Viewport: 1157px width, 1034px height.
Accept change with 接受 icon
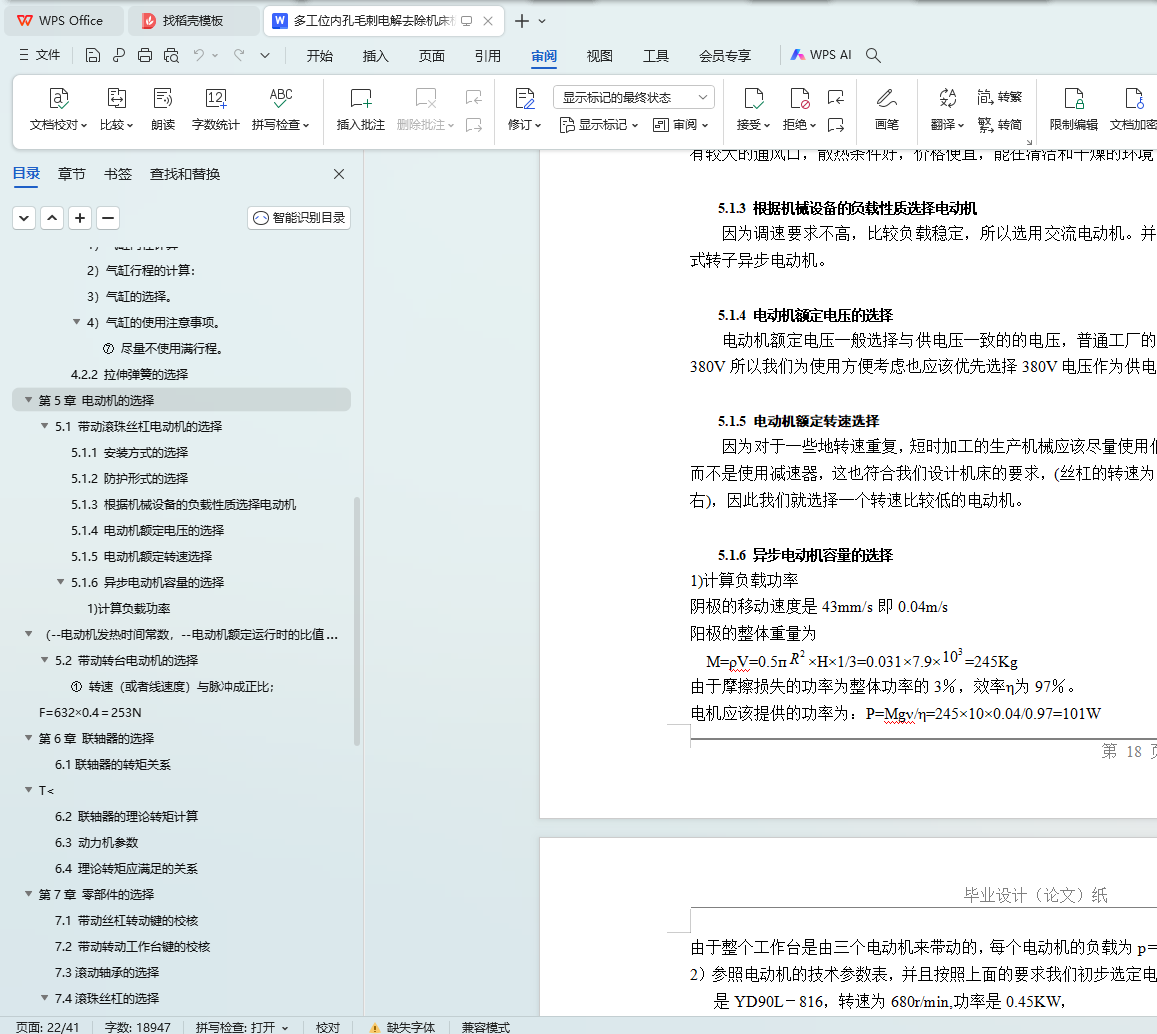pos(753,99)
